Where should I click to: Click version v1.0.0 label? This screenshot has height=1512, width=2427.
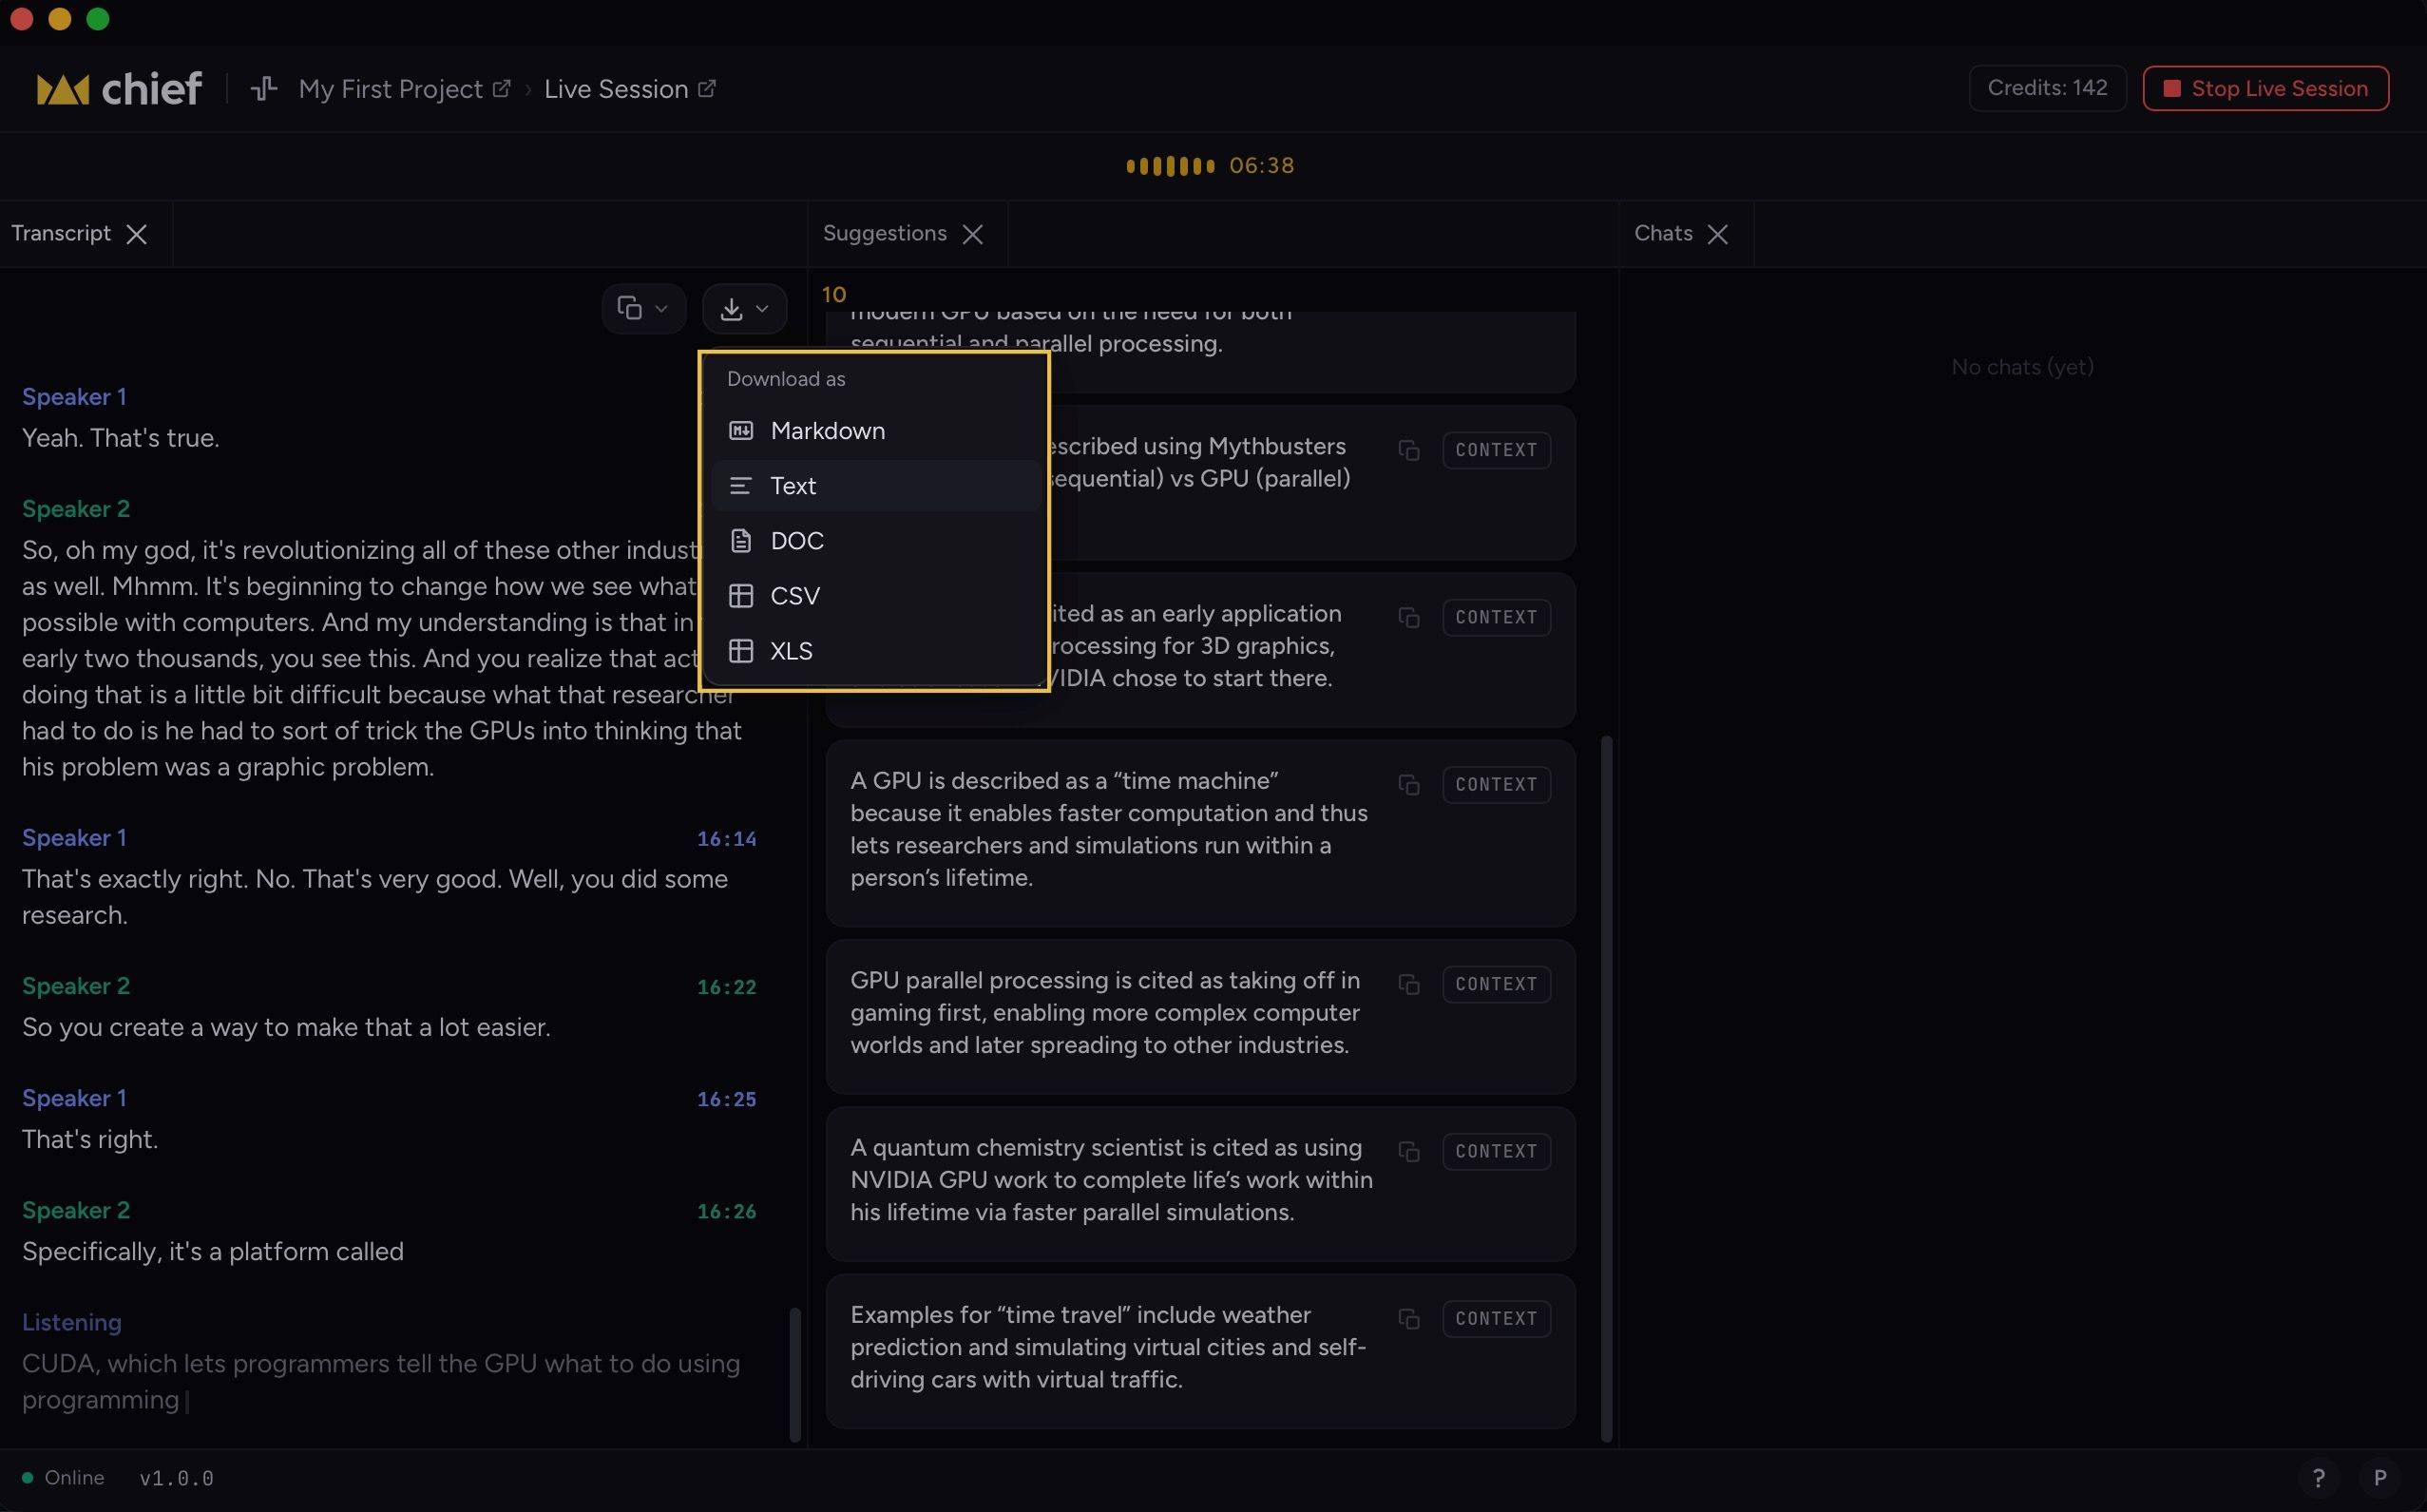click(177, 1478)
